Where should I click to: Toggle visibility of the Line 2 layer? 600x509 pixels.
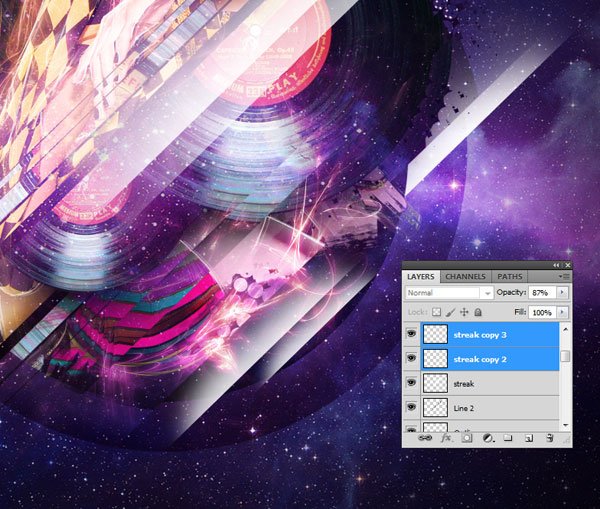[411, 408]
